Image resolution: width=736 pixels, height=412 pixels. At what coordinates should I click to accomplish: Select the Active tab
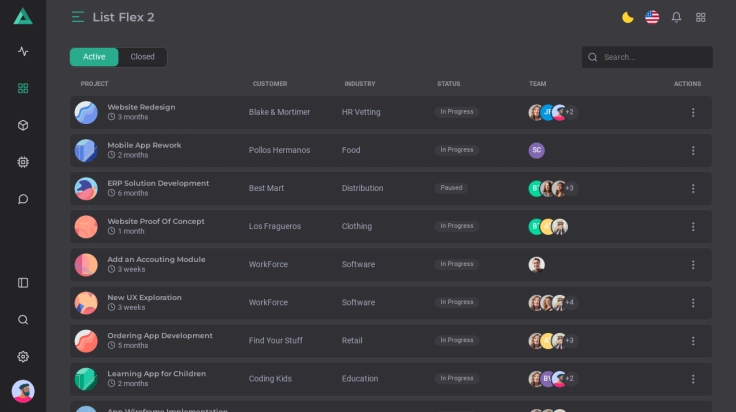94,57
